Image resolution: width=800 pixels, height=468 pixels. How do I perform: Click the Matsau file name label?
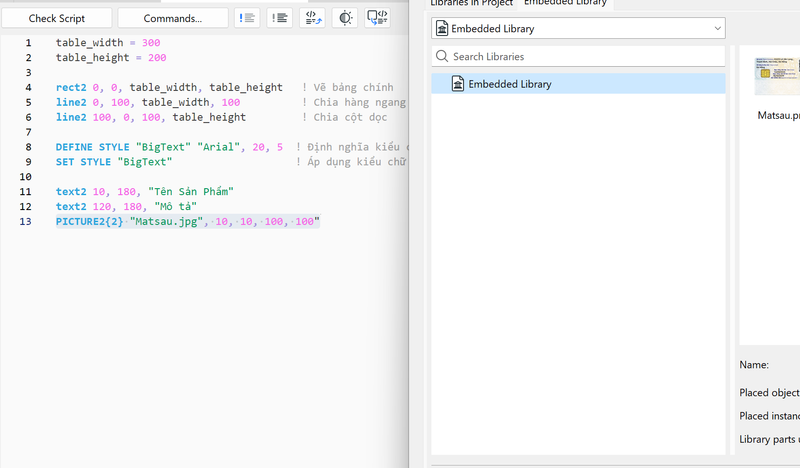pyautogui.click(x=779, y=115)
